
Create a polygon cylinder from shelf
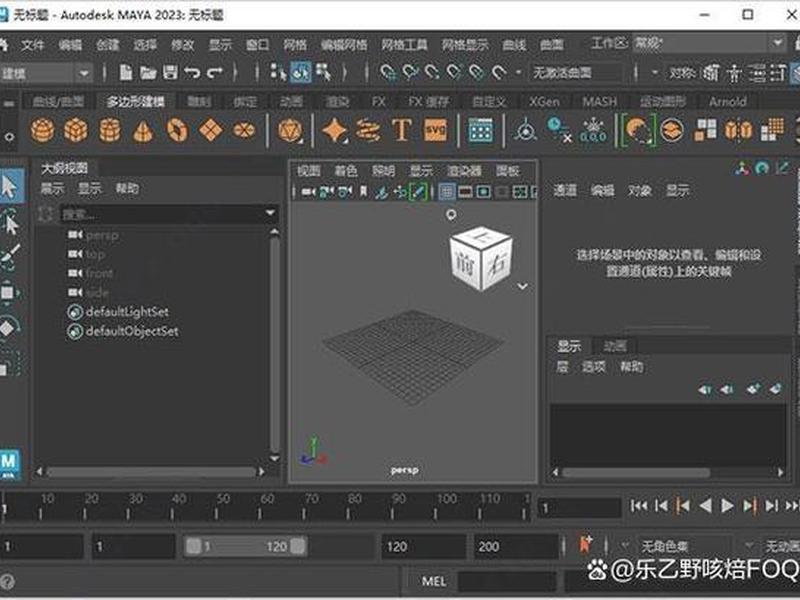110,130
